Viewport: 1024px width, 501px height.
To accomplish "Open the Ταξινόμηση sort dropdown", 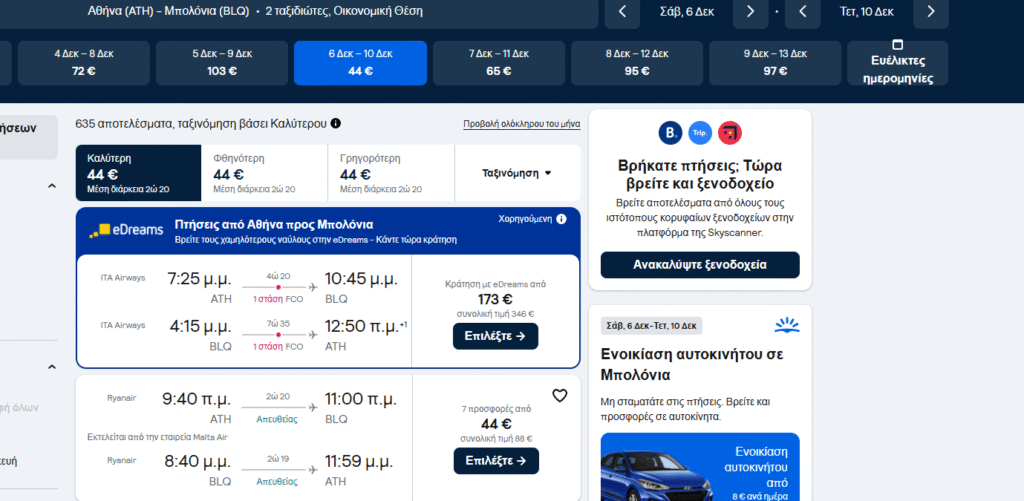I will click(x=517, y=173).
